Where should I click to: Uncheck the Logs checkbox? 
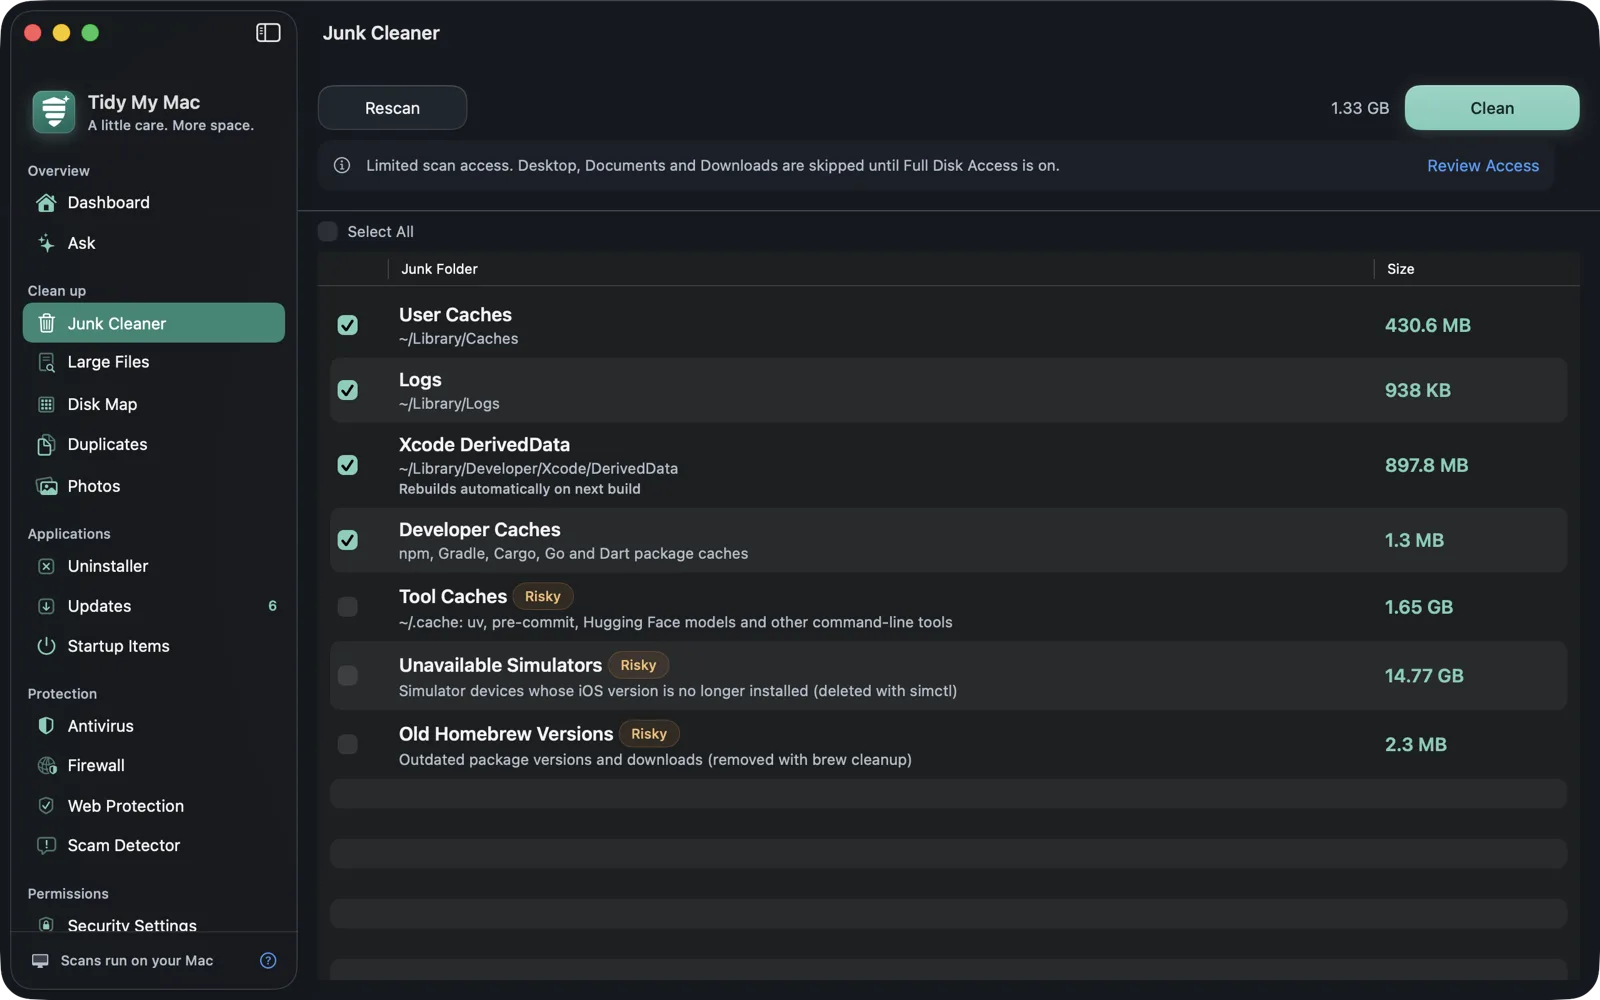coord(347,390)
